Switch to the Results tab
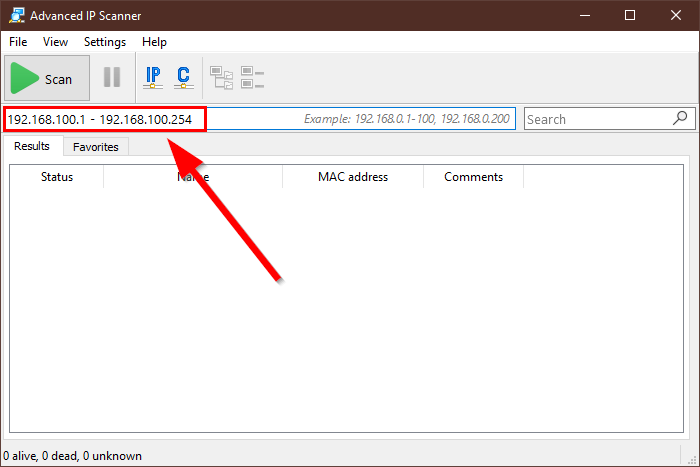Image resolution: width=700 pixels, height=467 pixels. coord(32,146)
